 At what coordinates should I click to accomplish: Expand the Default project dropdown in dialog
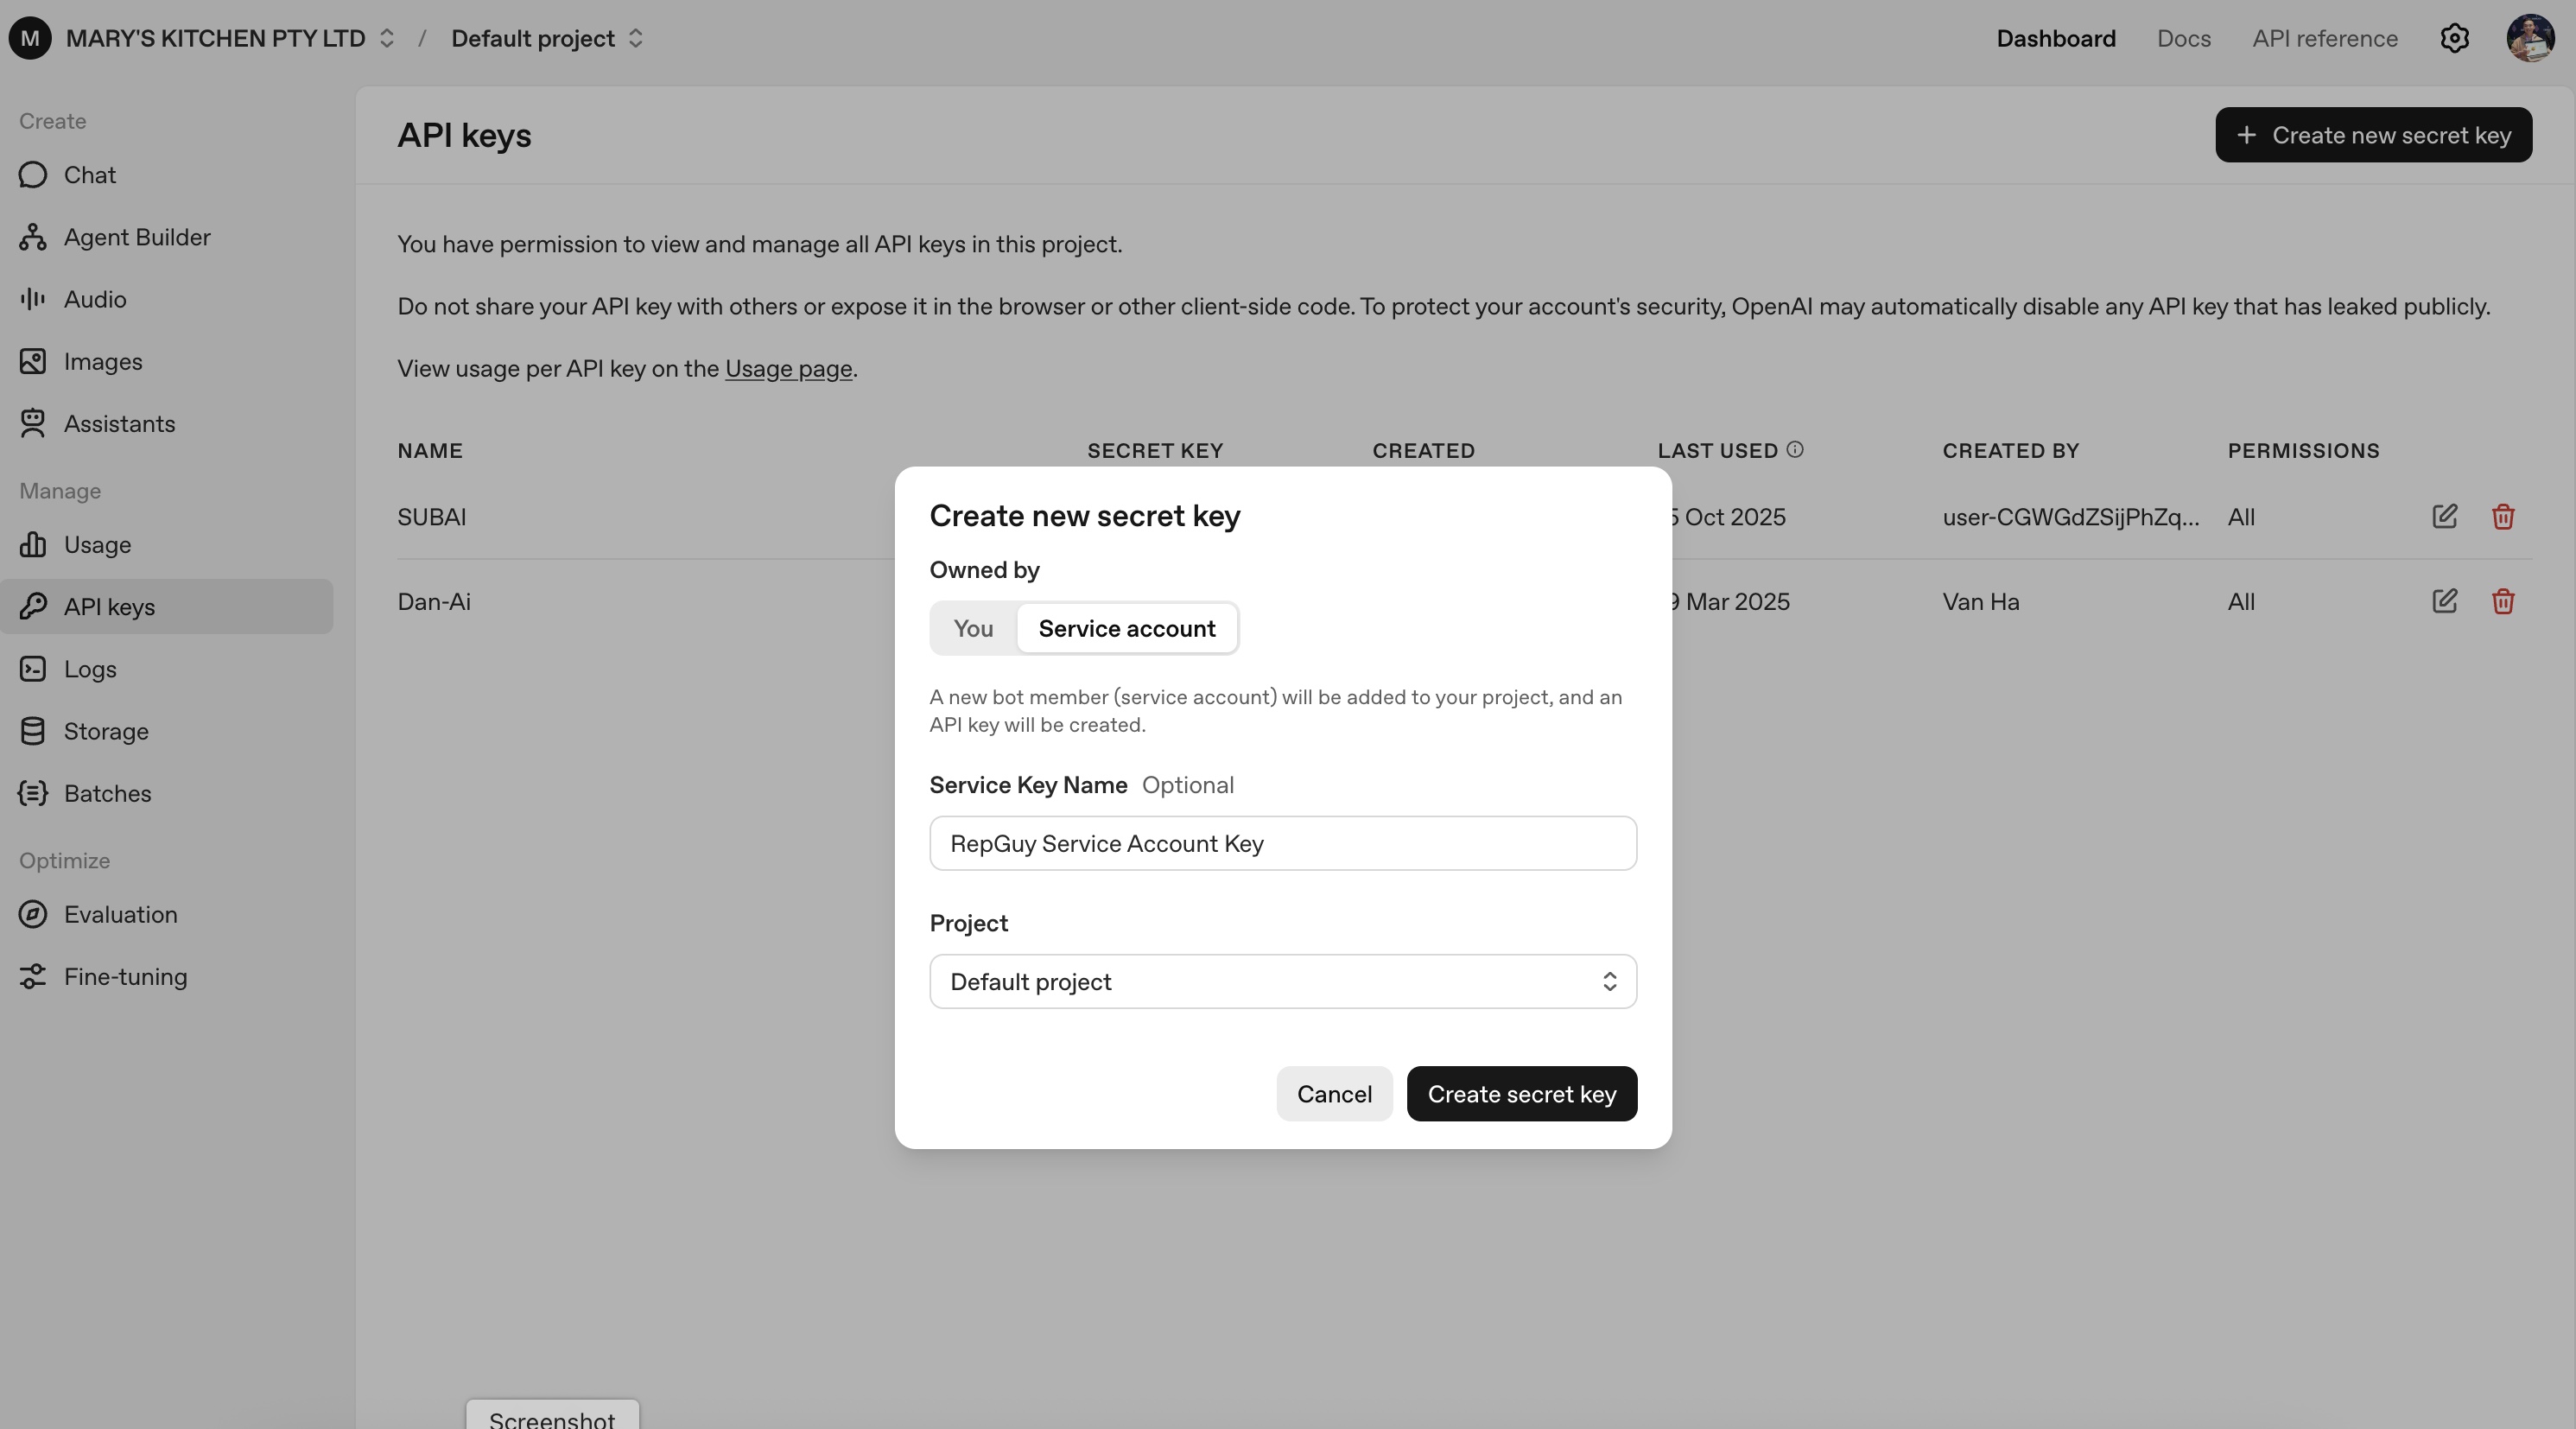[x=1282, y=981]
